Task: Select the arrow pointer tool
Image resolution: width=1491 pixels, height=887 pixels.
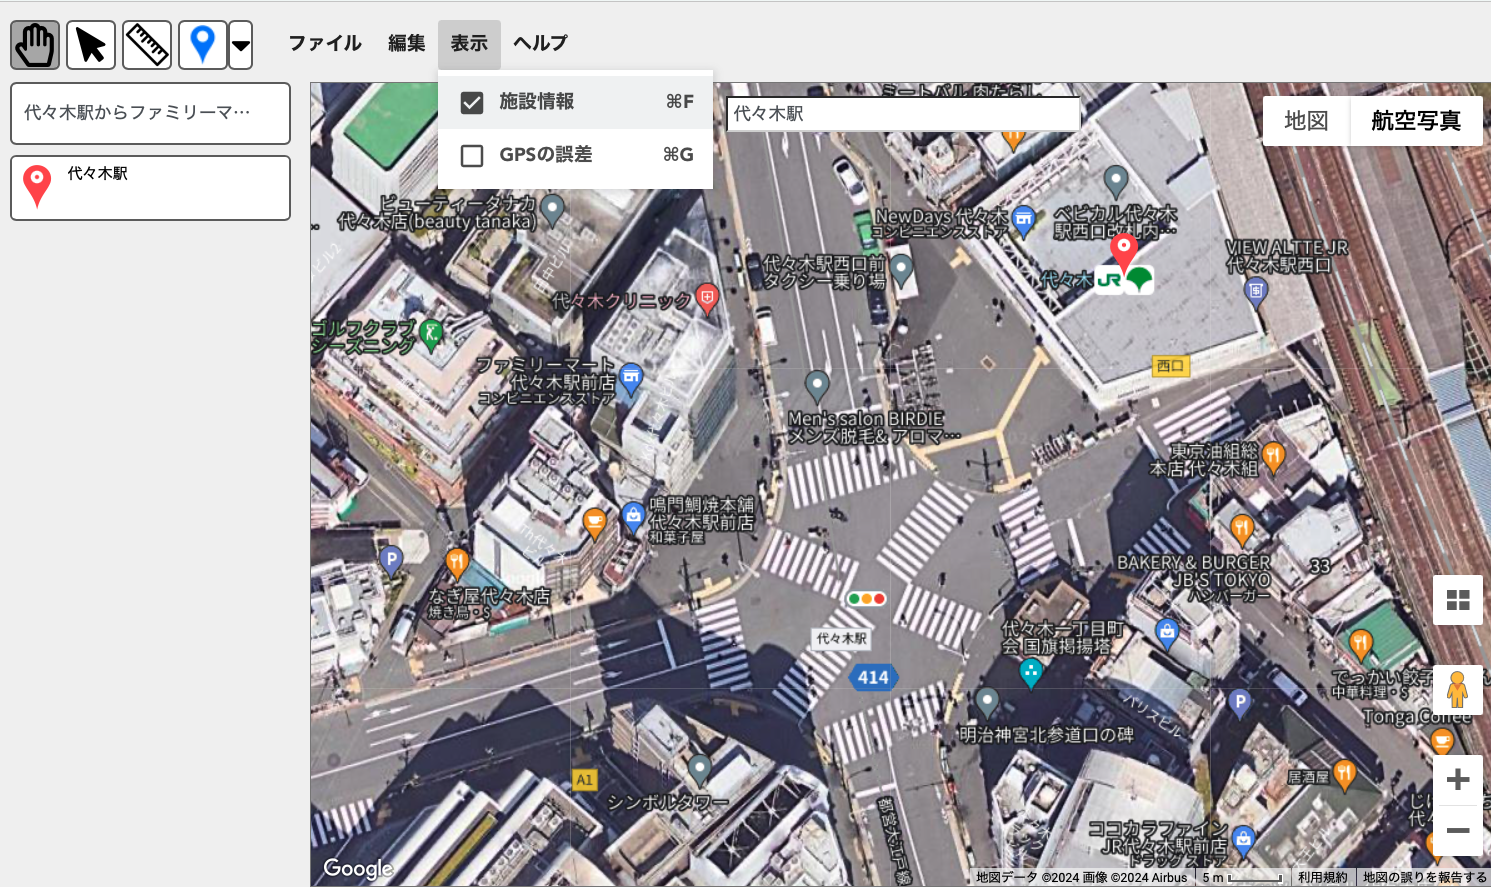Action: [x=91, y=45]
